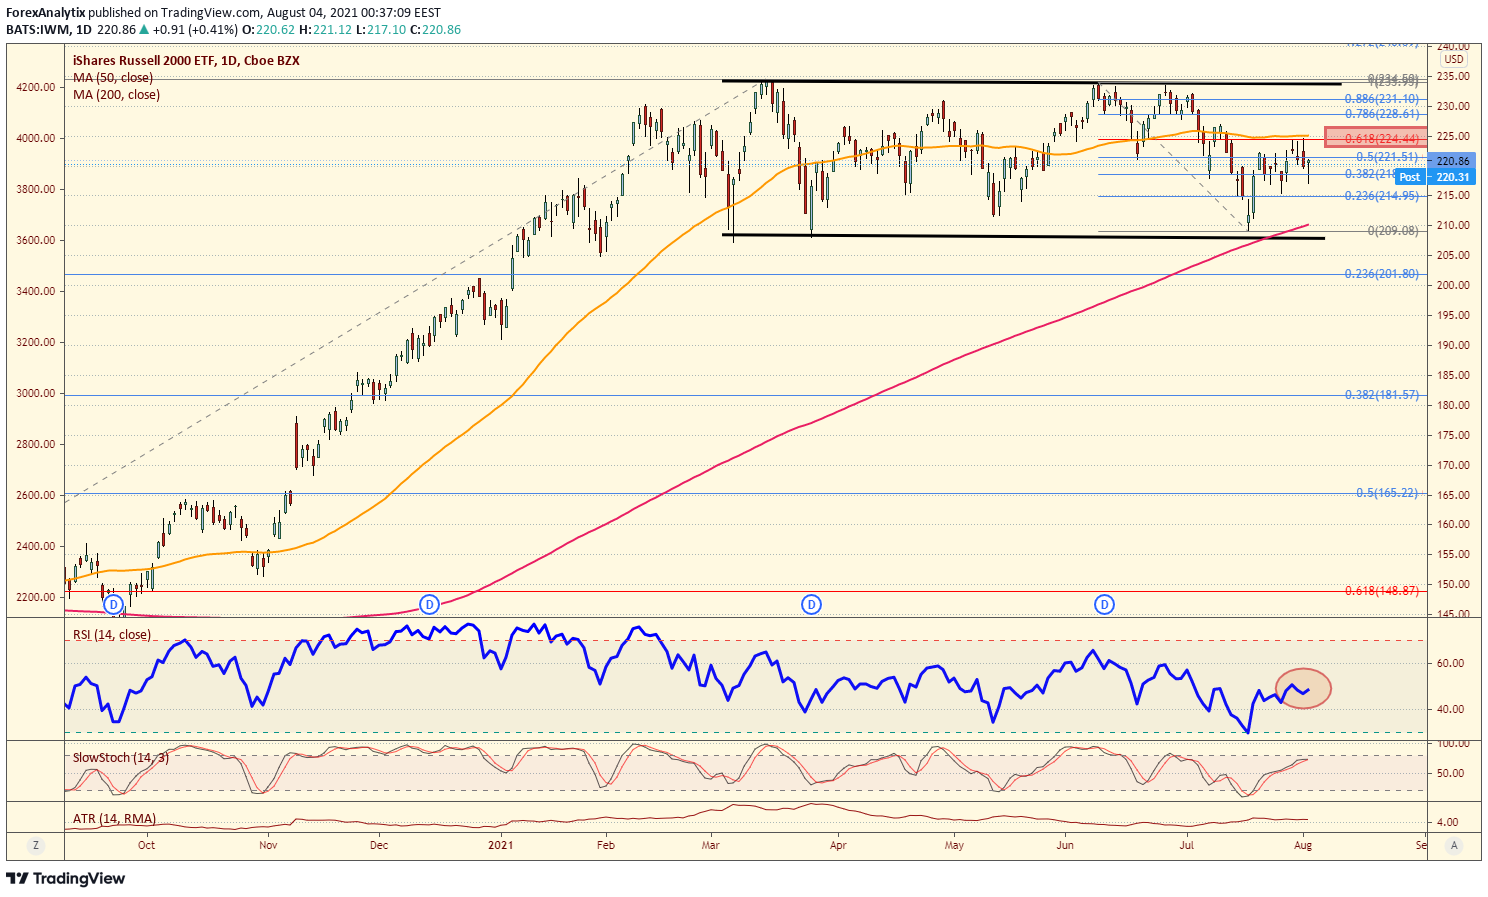Select the 0.786(228.61) Fibonacci label

[1381, 115]
